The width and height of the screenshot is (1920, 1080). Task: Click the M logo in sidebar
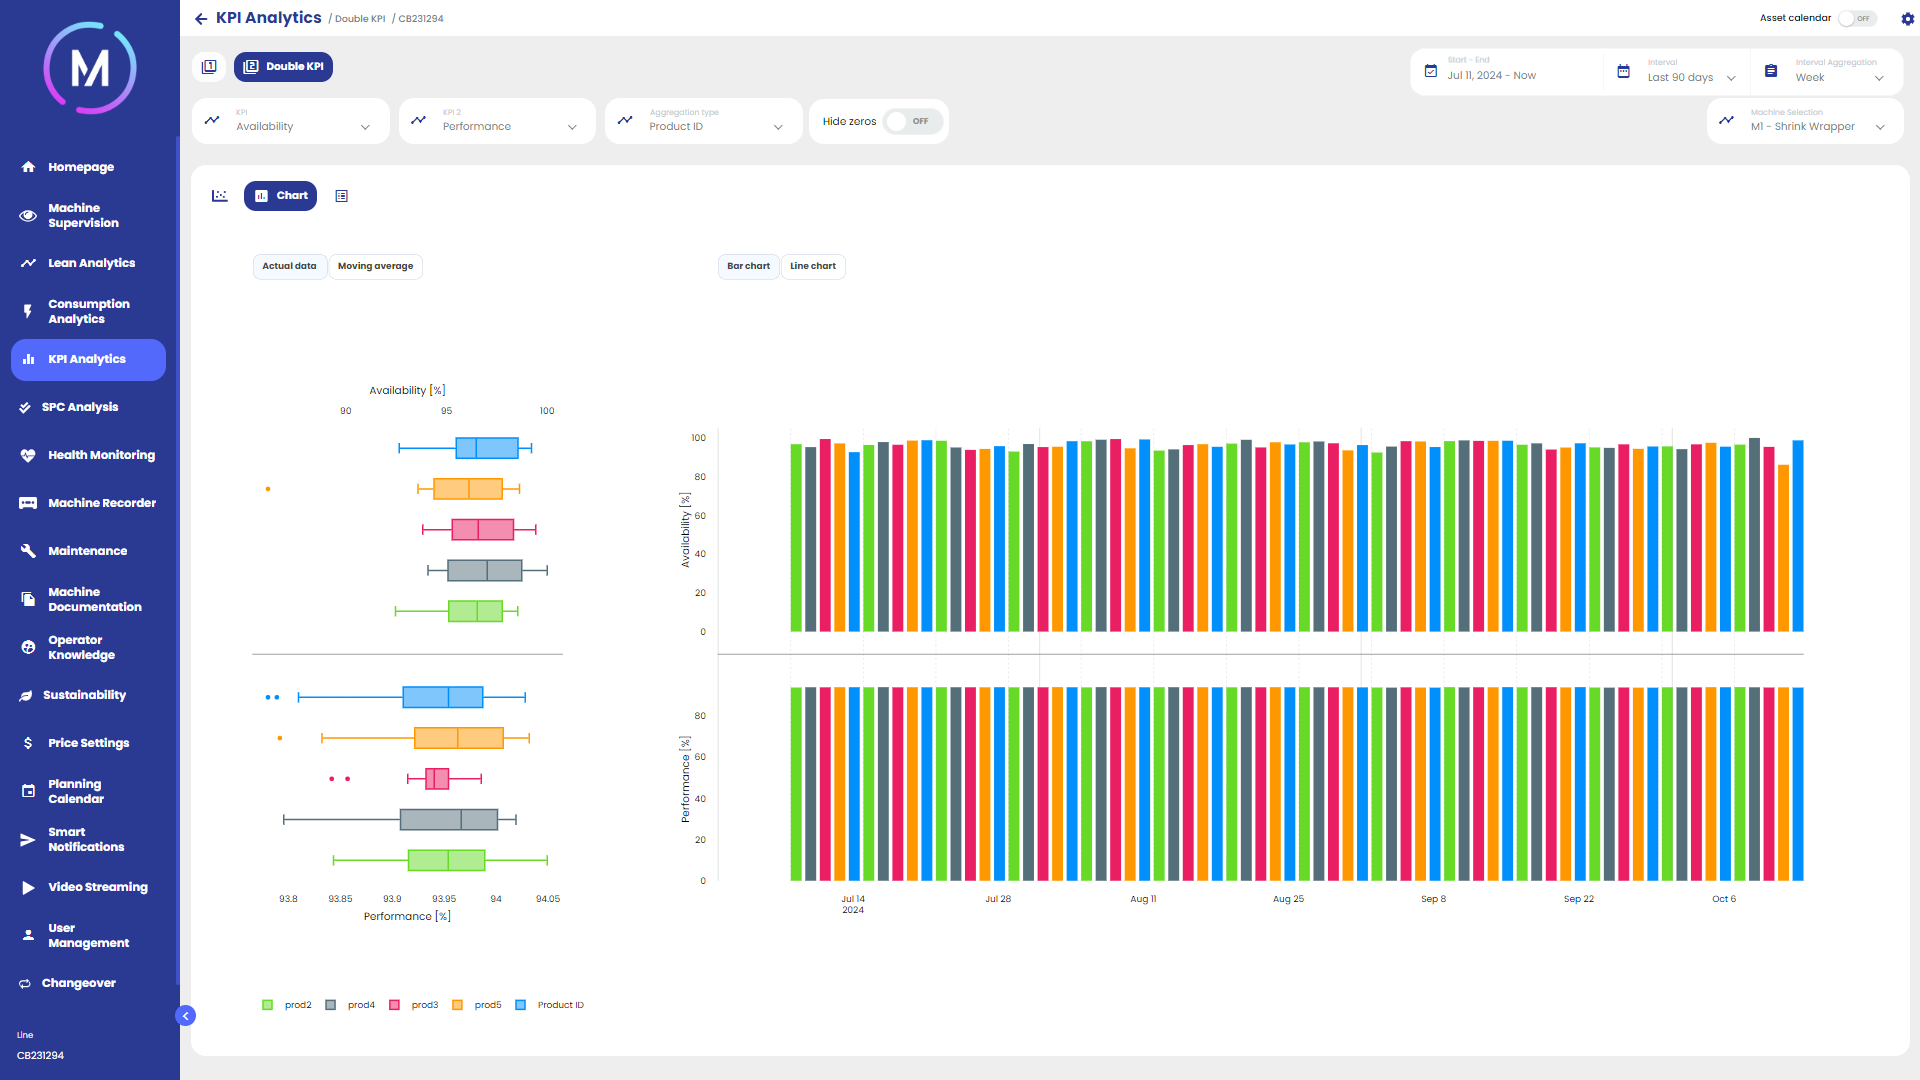coord(90,68)
